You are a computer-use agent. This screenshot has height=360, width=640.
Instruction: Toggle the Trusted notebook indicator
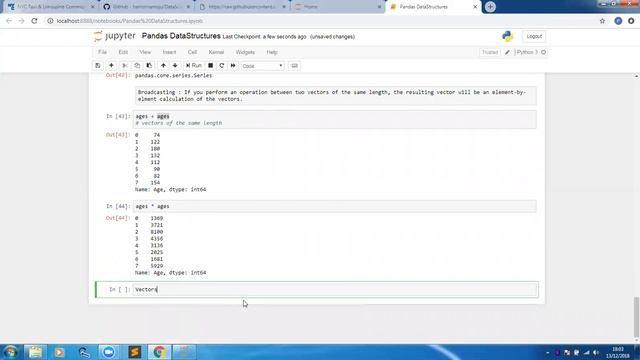click(x=490, y=52)
